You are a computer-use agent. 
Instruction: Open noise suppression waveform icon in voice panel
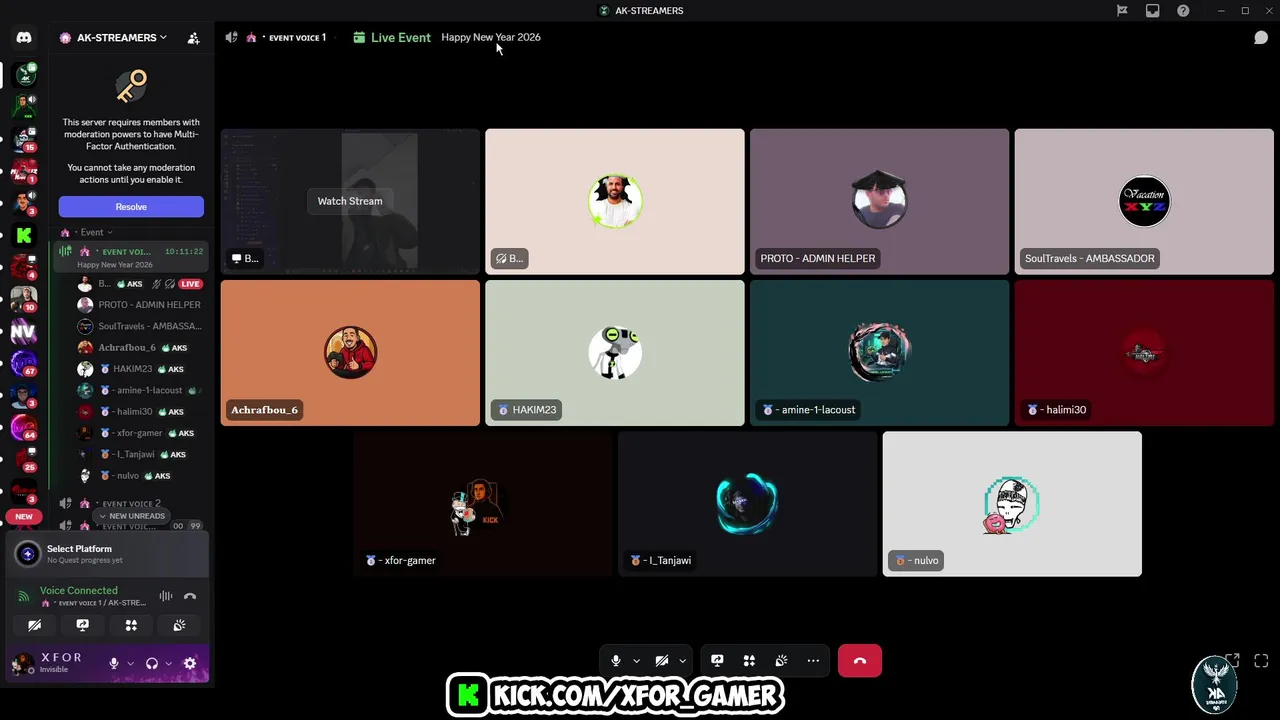[166, 597]
